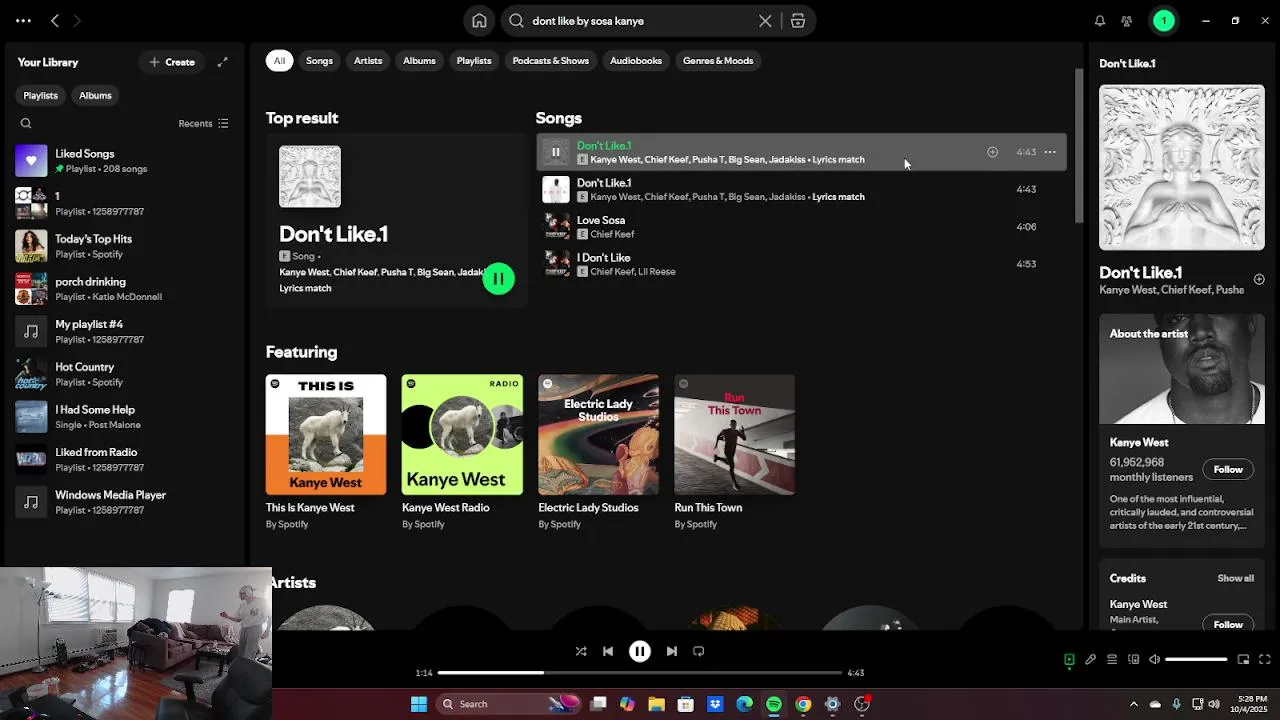Screen dimensions: 1280x720
Task: Open Dropbox from Windows taskbar
Action: 715,704
